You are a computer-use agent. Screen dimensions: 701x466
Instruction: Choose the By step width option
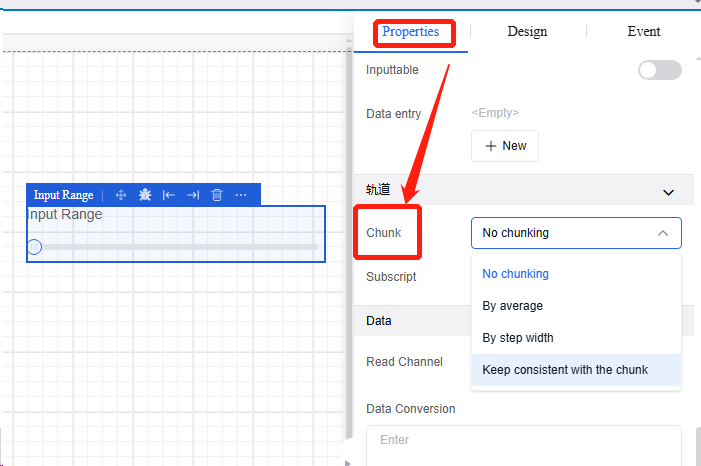[x=576, y=338]
